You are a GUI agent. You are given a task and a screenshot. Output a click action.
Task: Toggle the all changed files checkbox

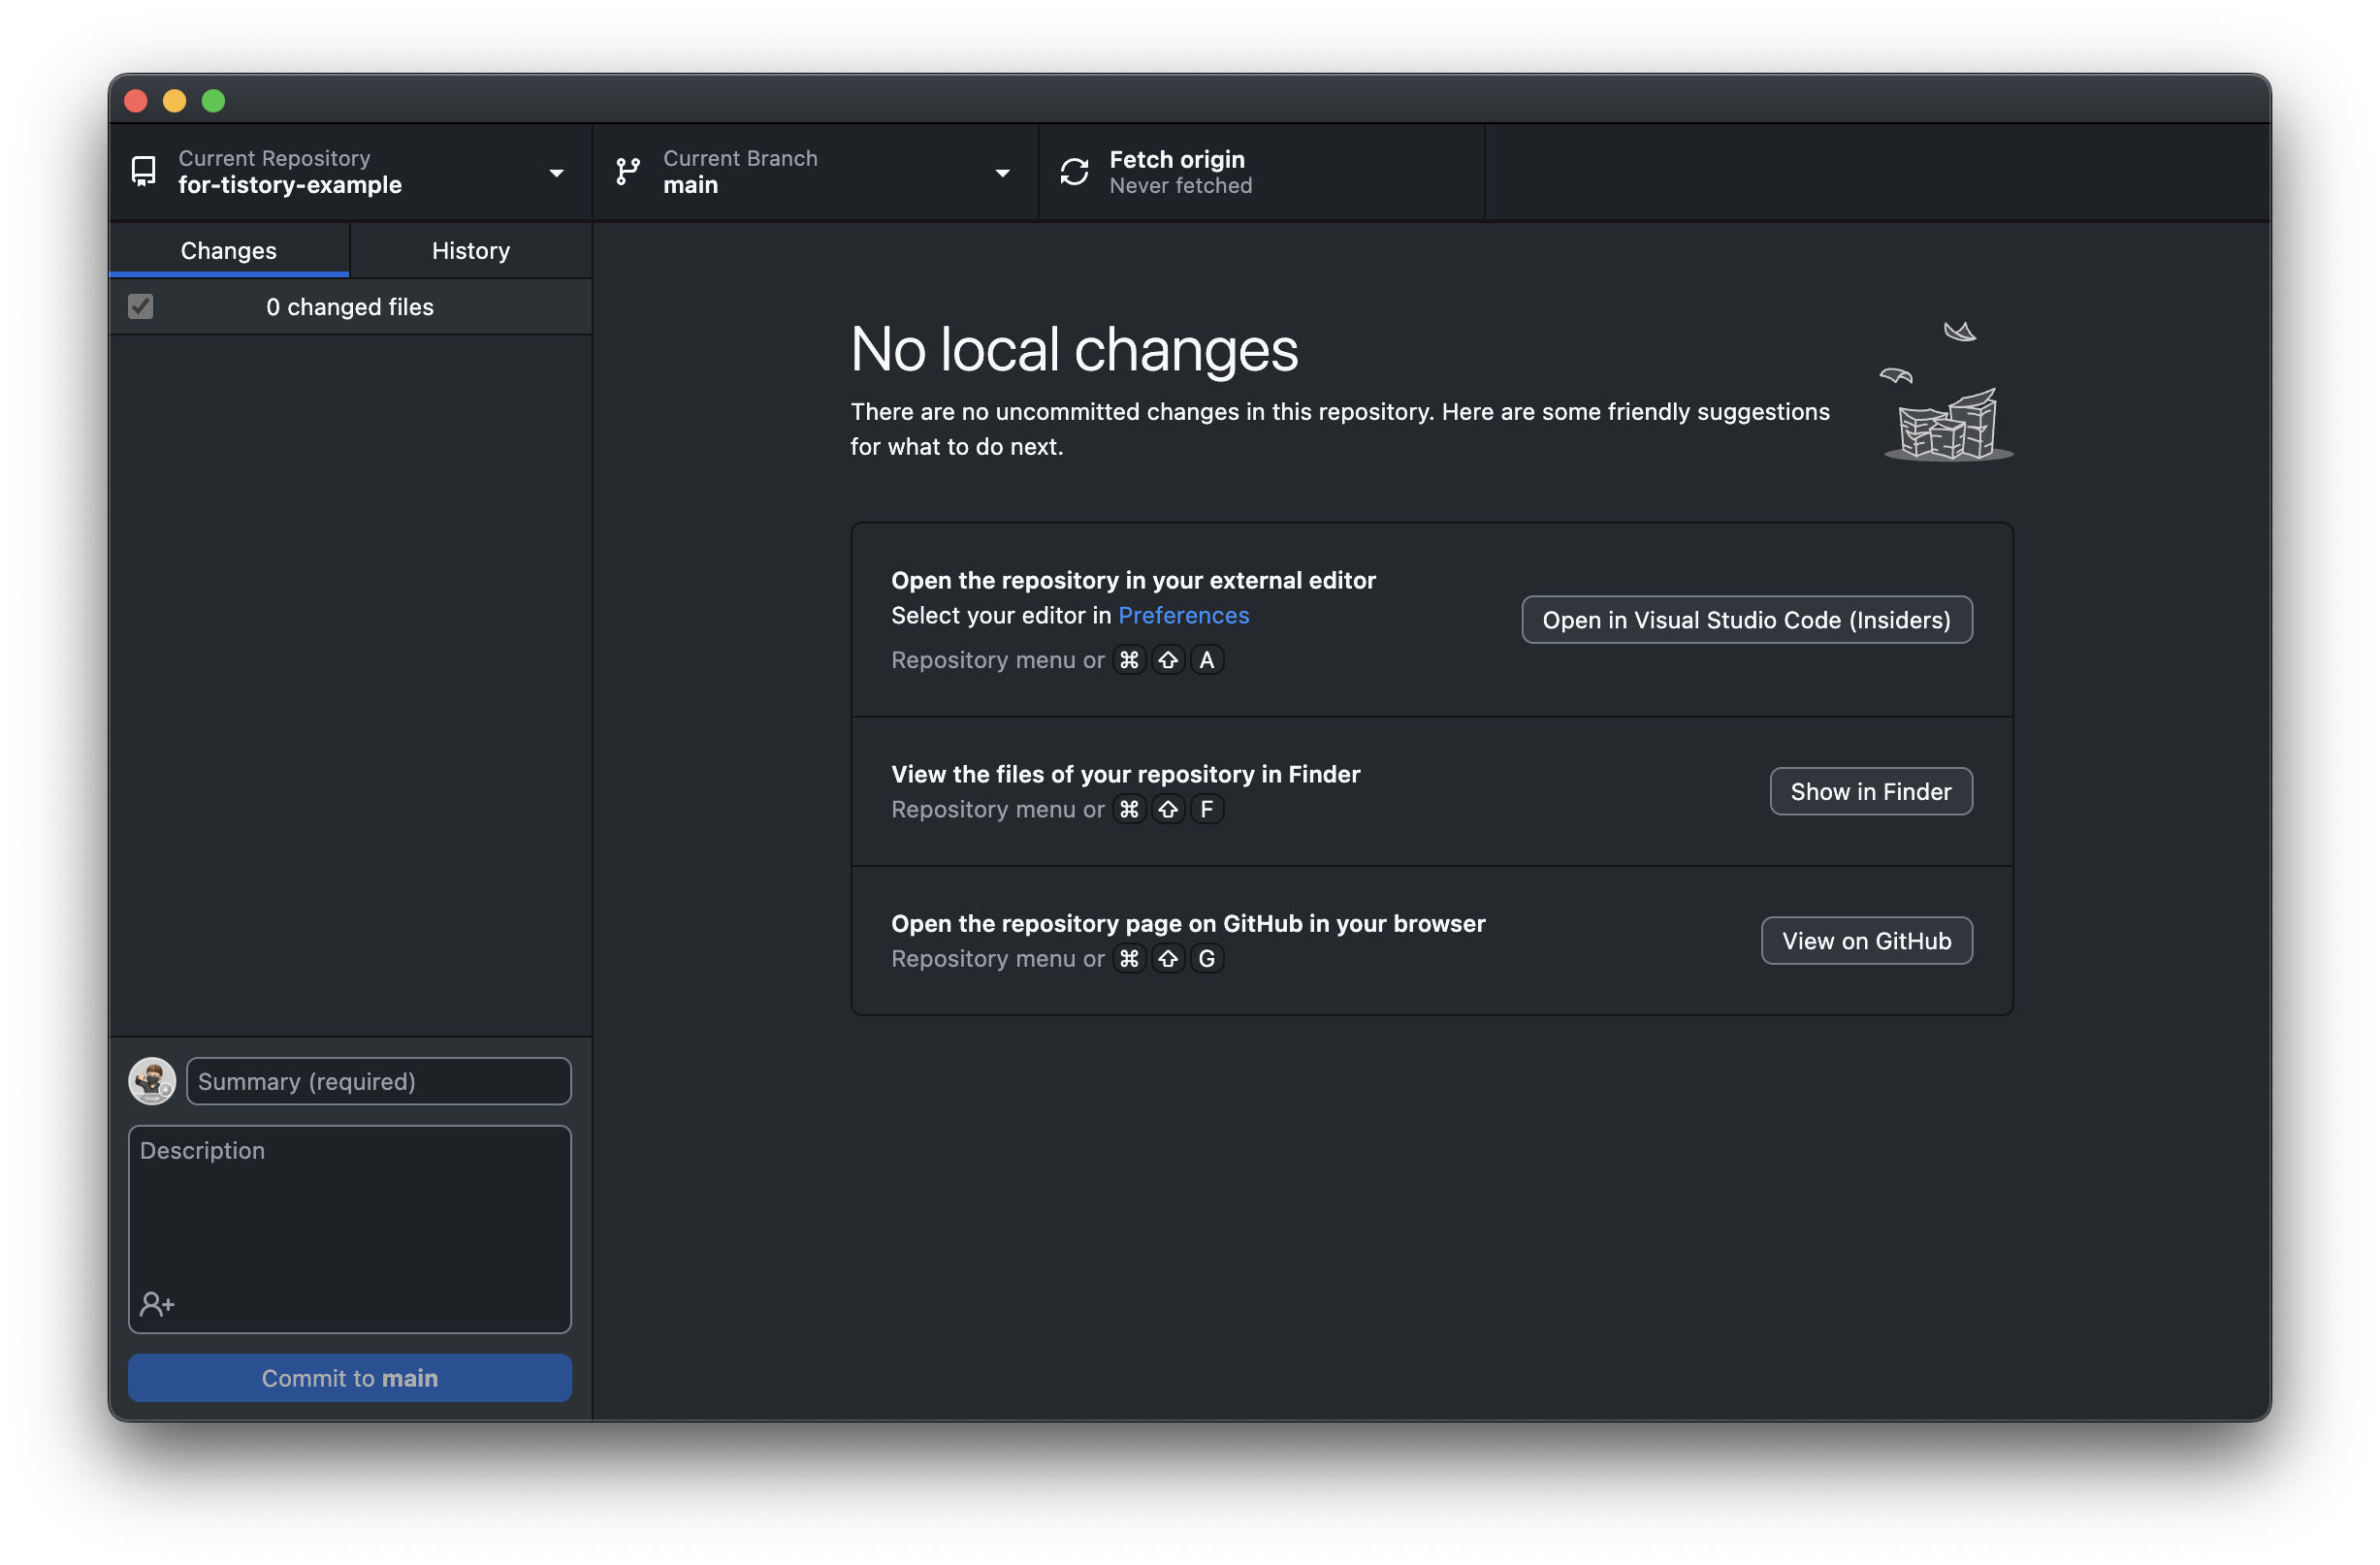[x=141, y=306]
